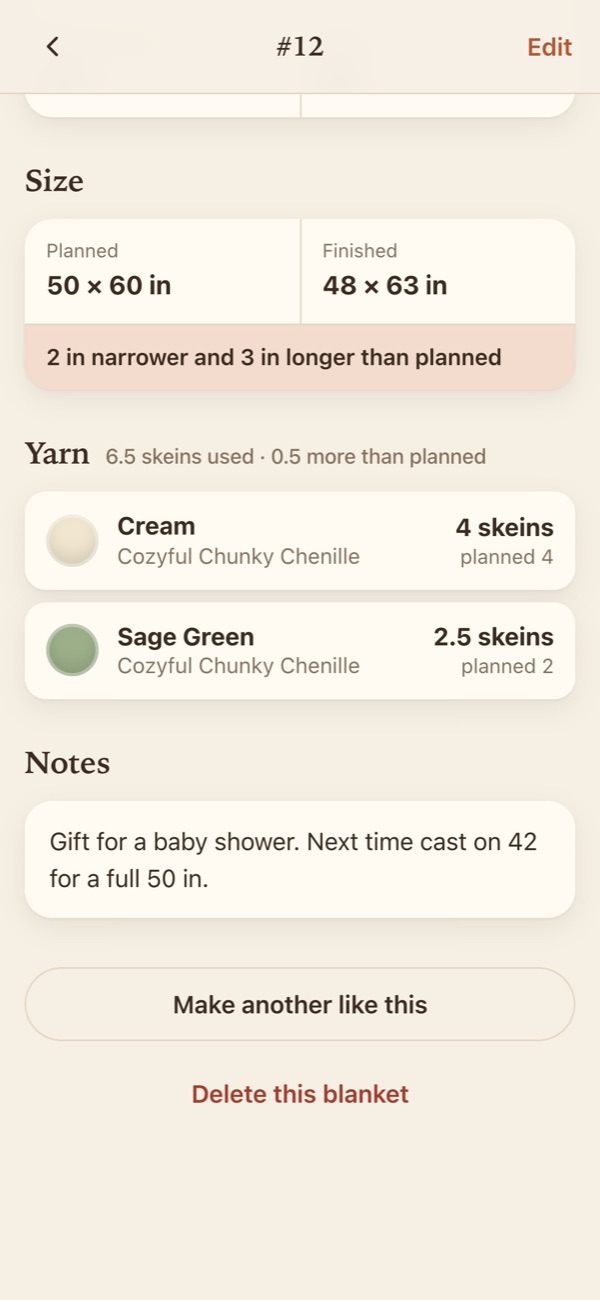The height and width of the screenshot is (1300, 600).
Task: Tap the partially hidden card at top
Action: click(x=300, y=105)
